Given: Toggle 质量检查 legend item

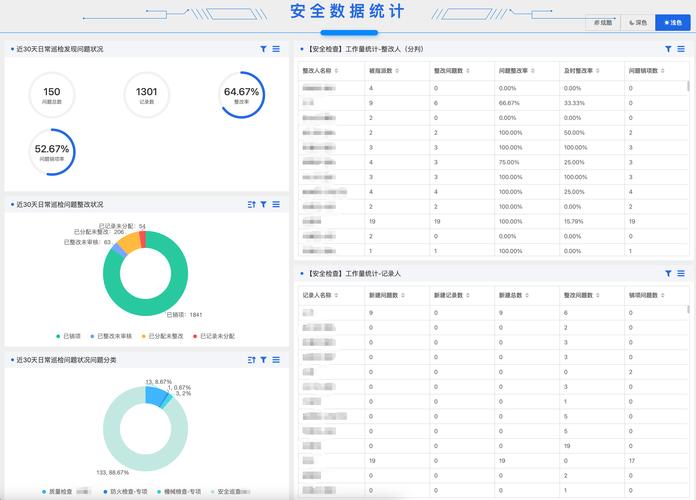Looking at the screenshot, I should click(x=67, y=492).
